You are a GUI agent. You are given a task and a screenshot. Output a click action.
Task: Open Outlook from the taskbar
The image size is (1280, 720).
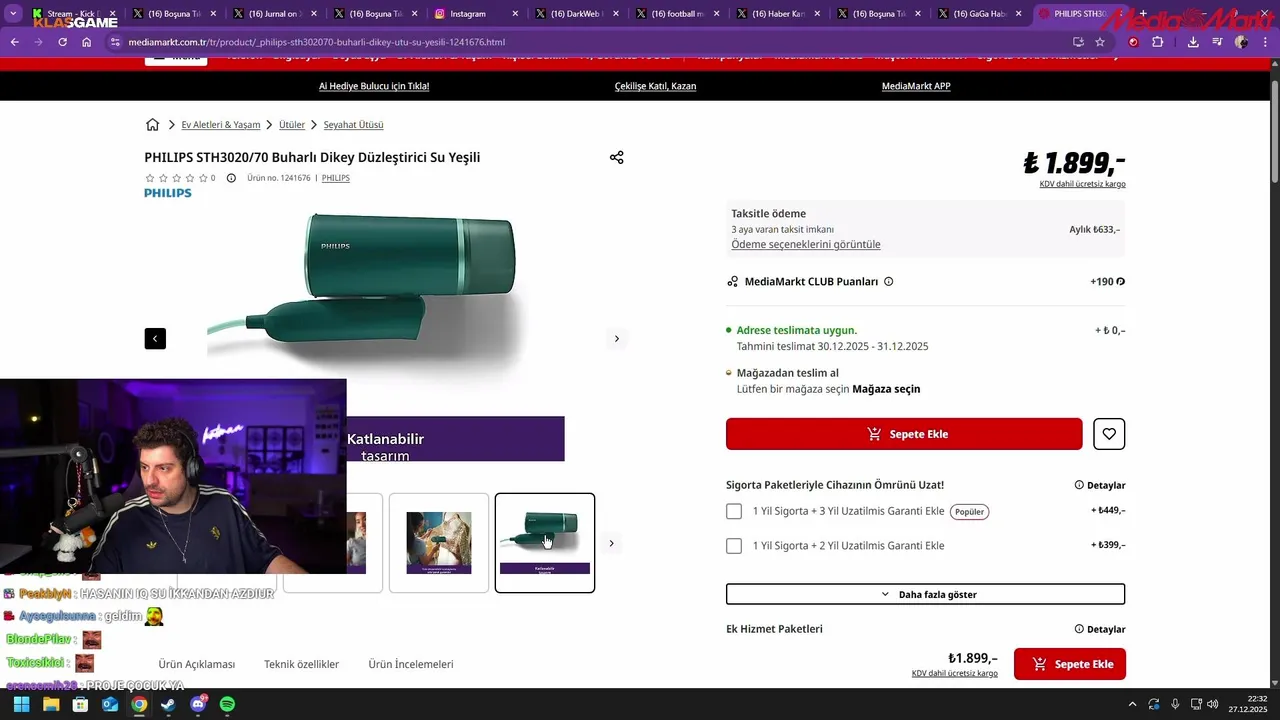pyautogui.click(x=110, y=704)
